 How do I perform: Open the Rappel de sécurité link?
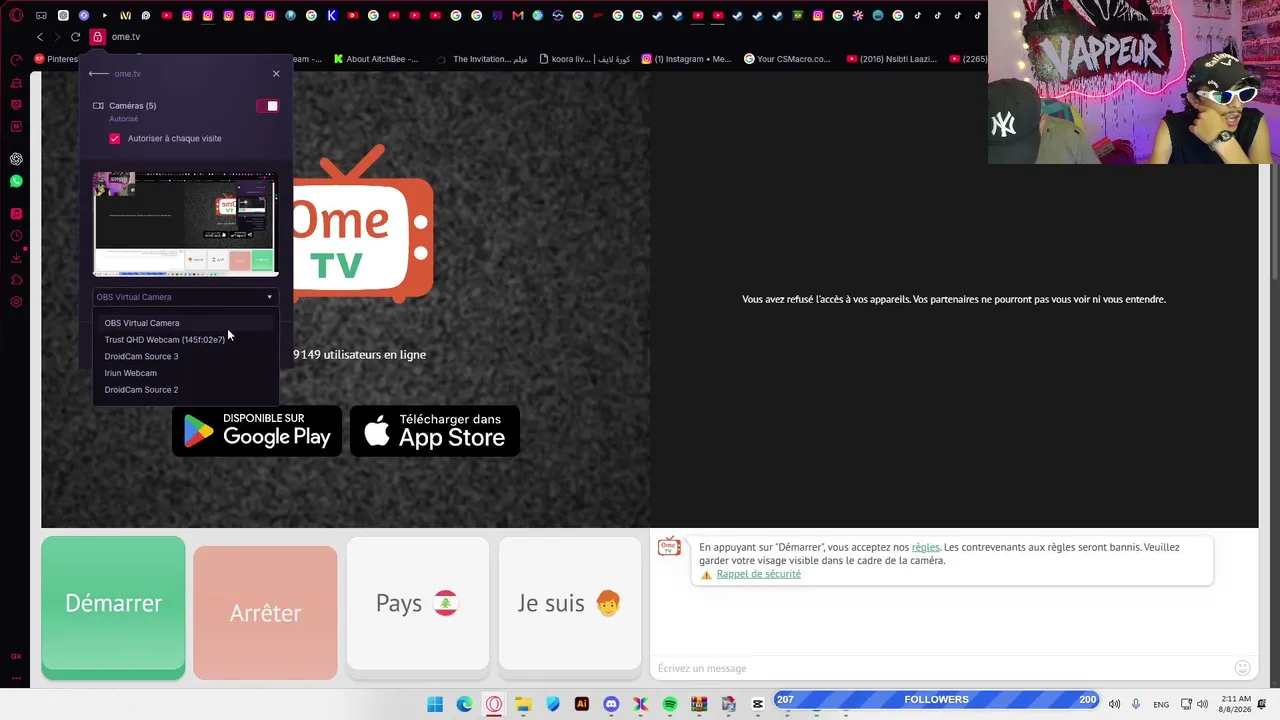point(759,574)
